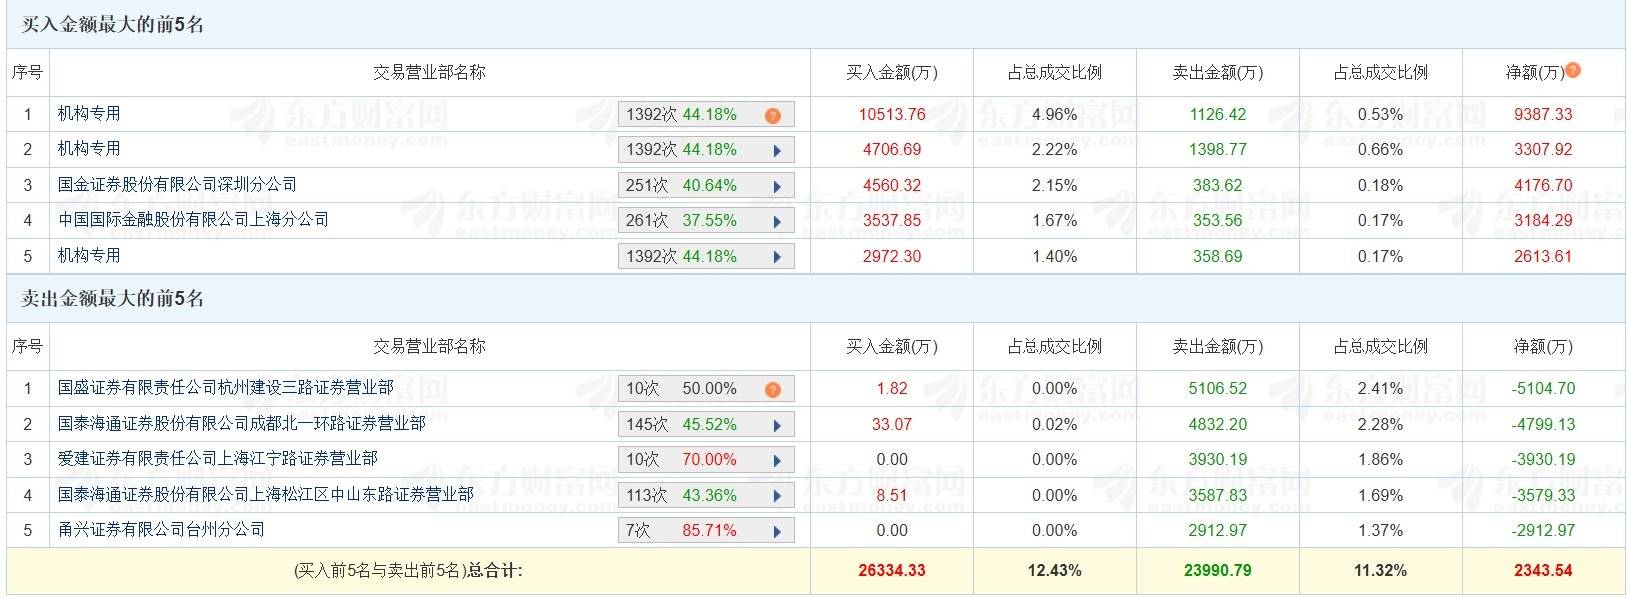Click the 卖出金额最大的前5名 section header
Screen dimensions: 1627x598
(113, 299)
